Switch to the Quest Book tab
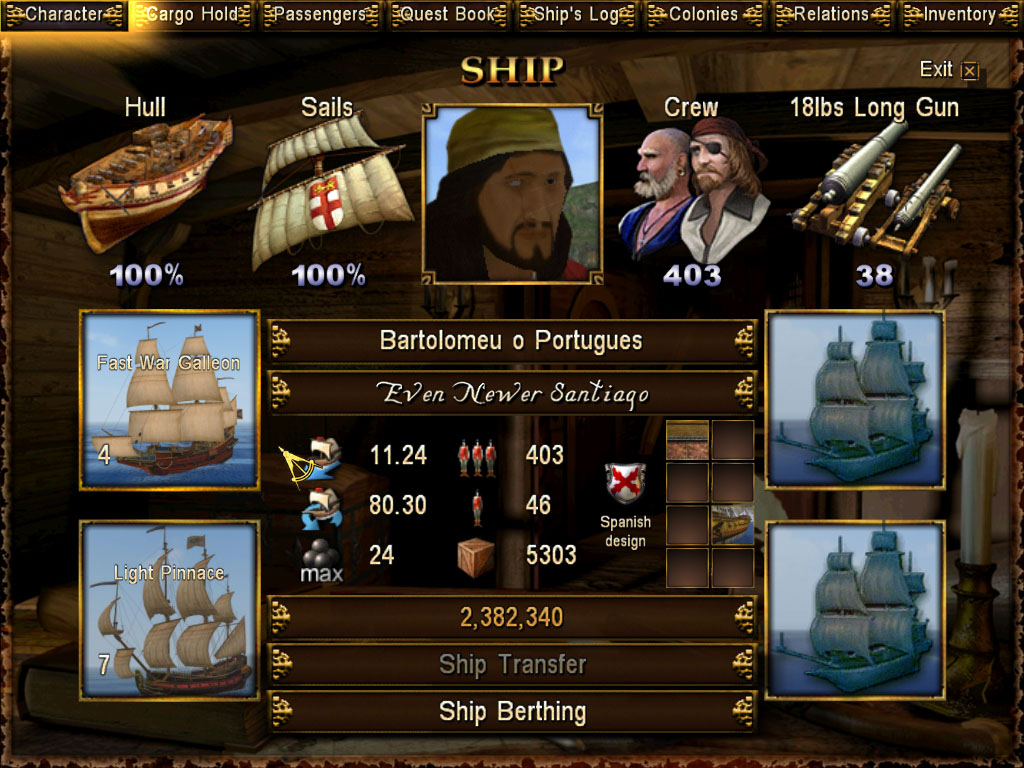The image size is (1024, 768). [x=449, y=15]
